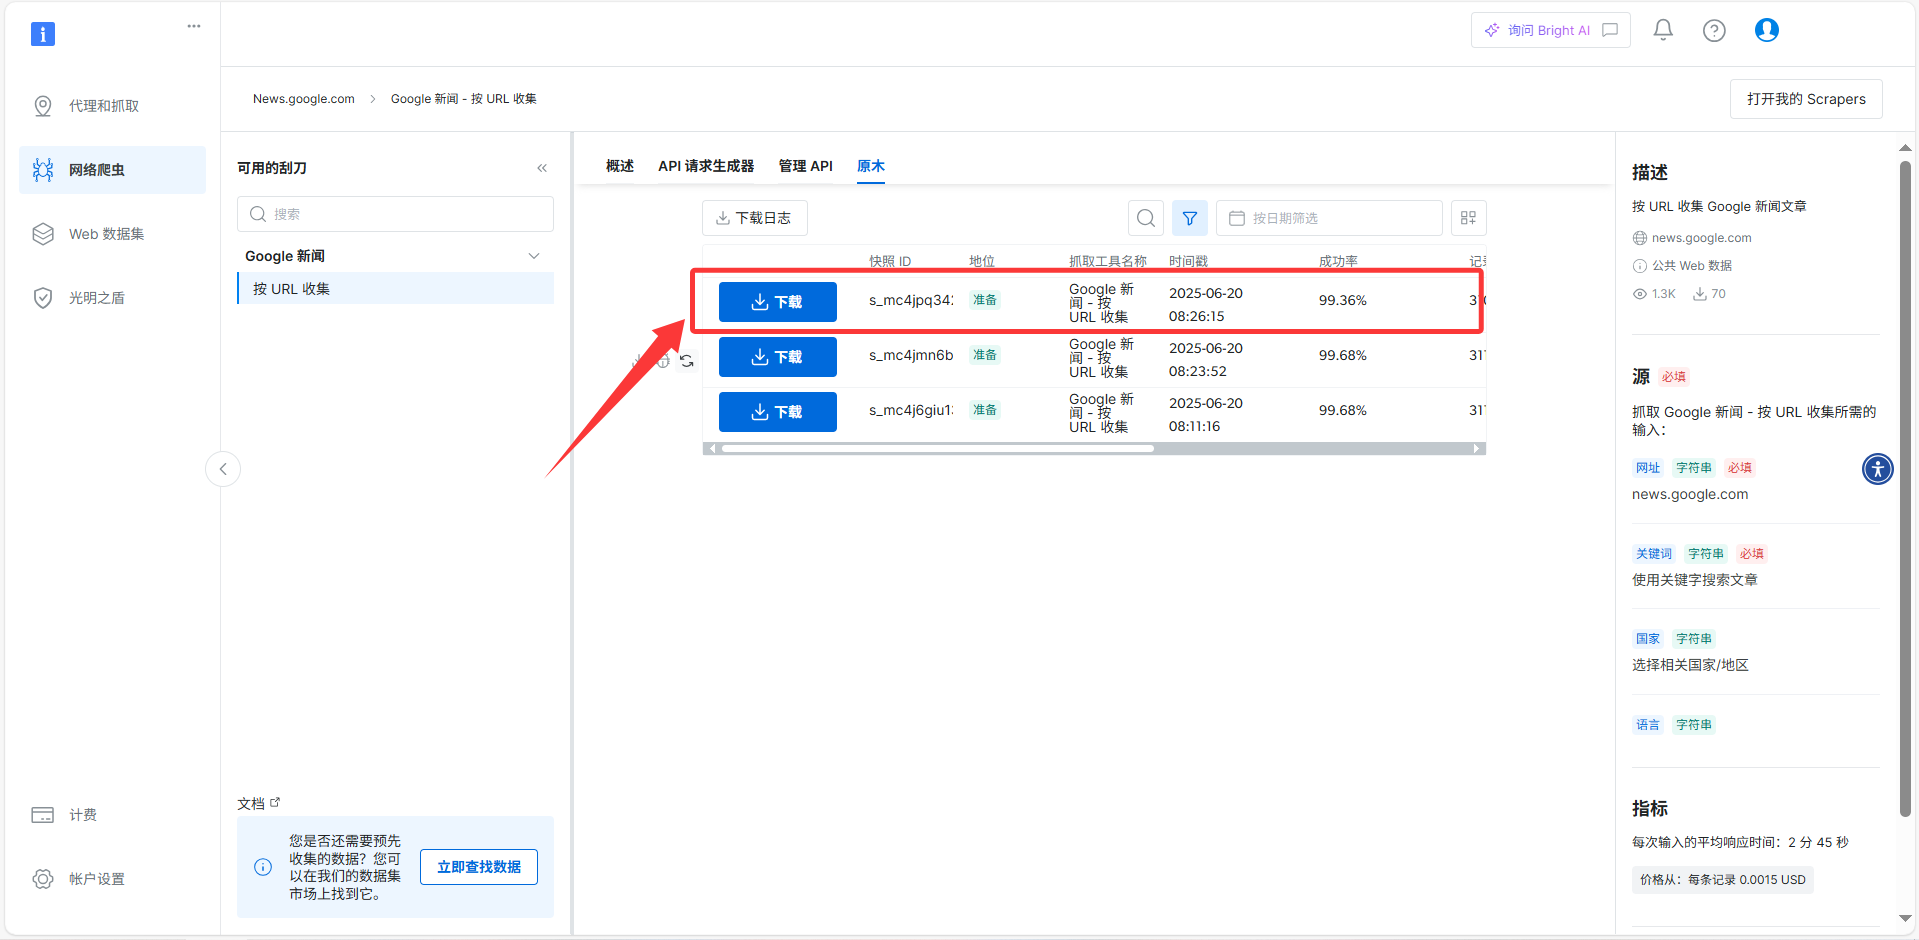This screenshot has height=940, width=1919.
Task: Click the 成功率 column header
Action: (x=1338, y=262)
